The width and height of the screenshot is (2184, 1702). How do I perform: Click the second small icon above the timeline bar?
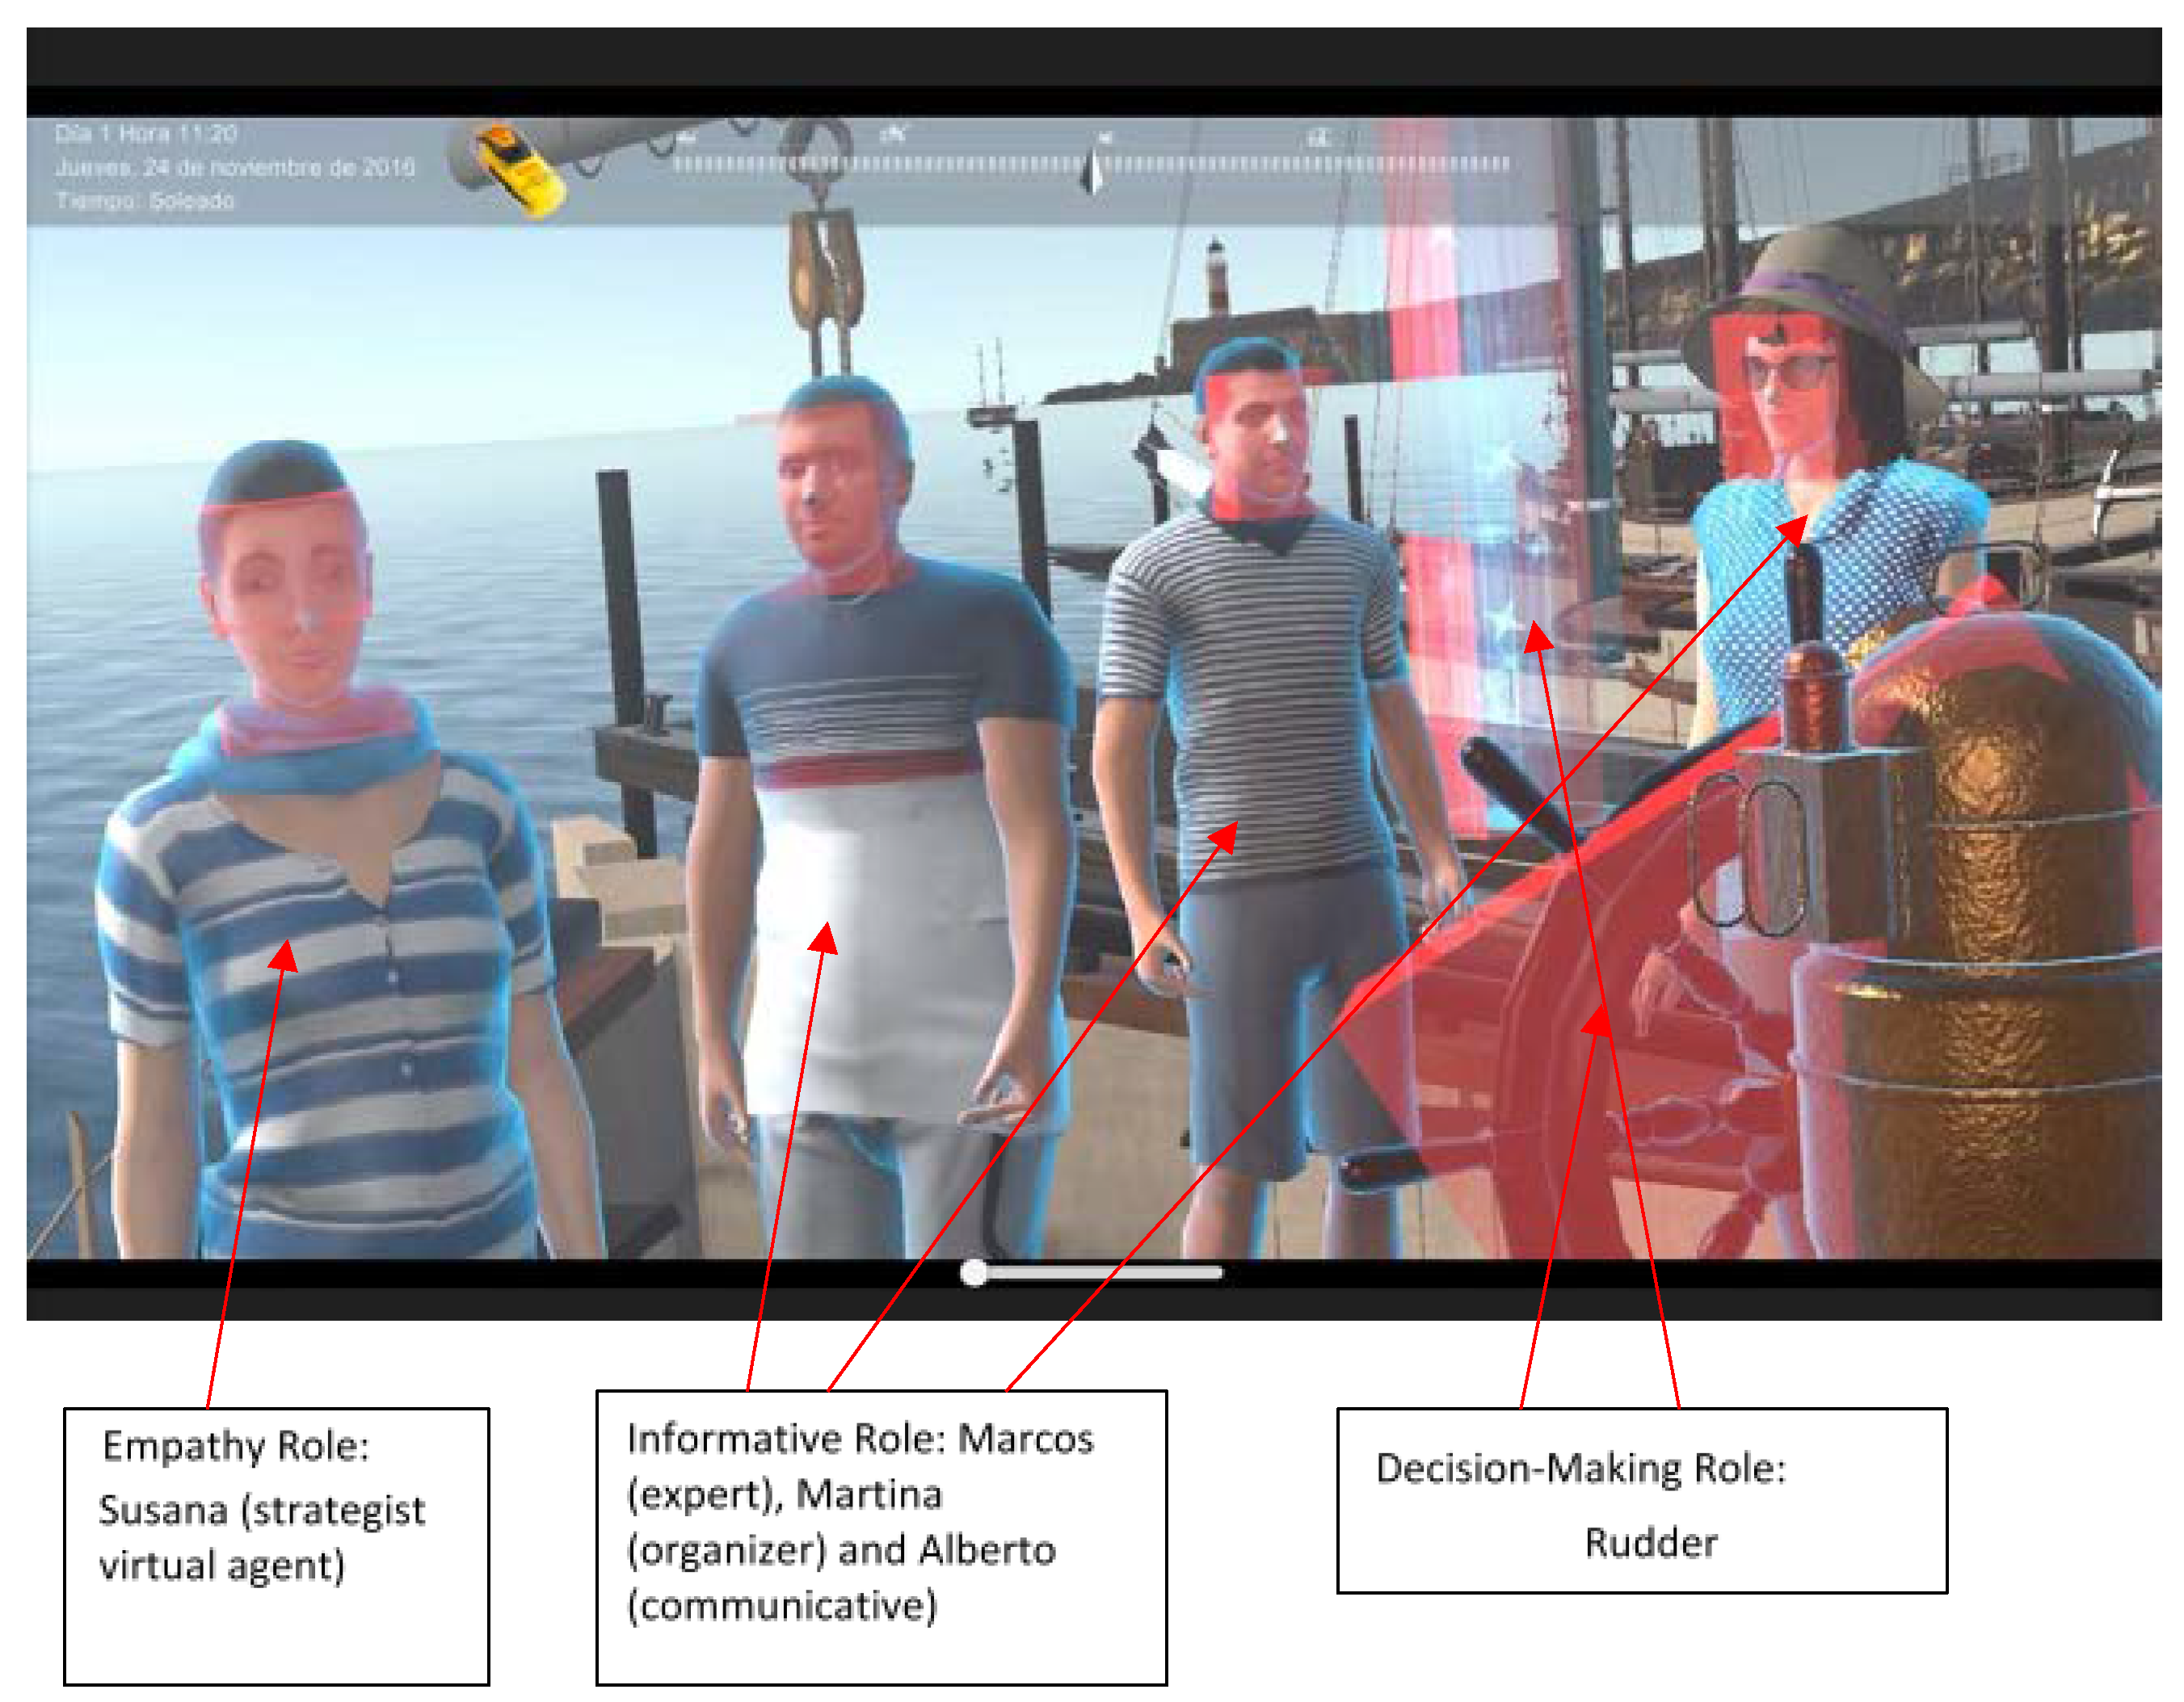(893, 133)
